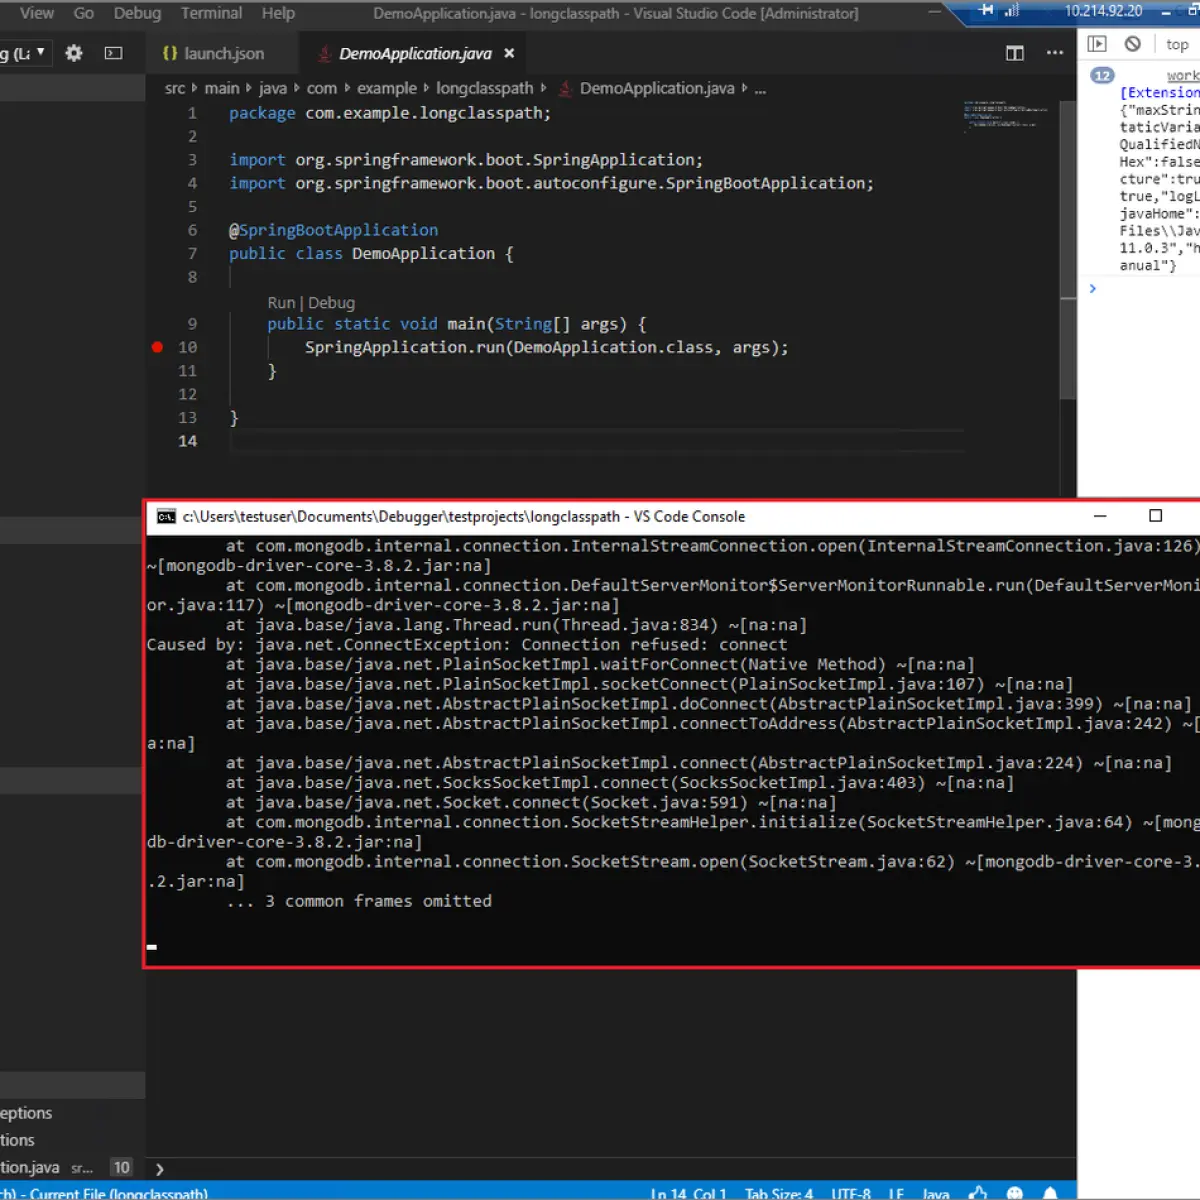Open the top context selector in DevTools
This screenshot has width=1200, height=1200.
[x=1178, y=44]
